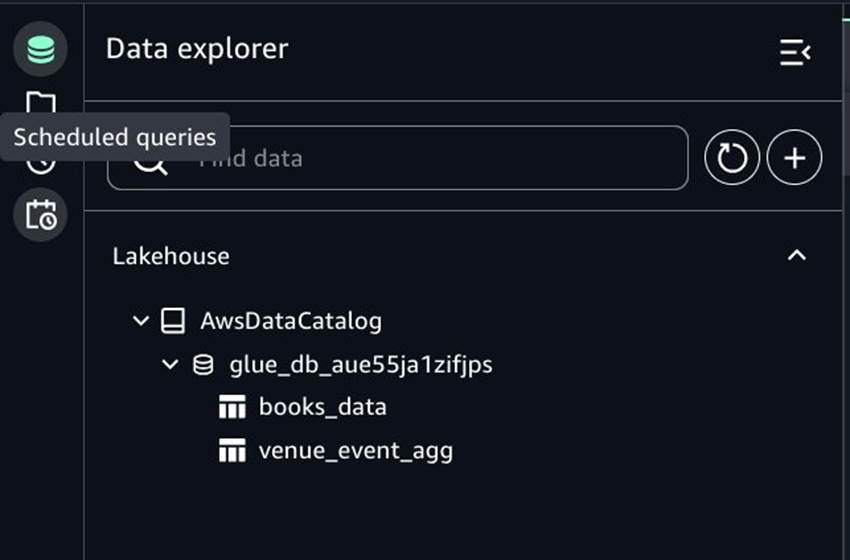The height and width of the screenshot is (560, 850).
Task: Click the folder icon in left sidebar
Action: point(40,101)
